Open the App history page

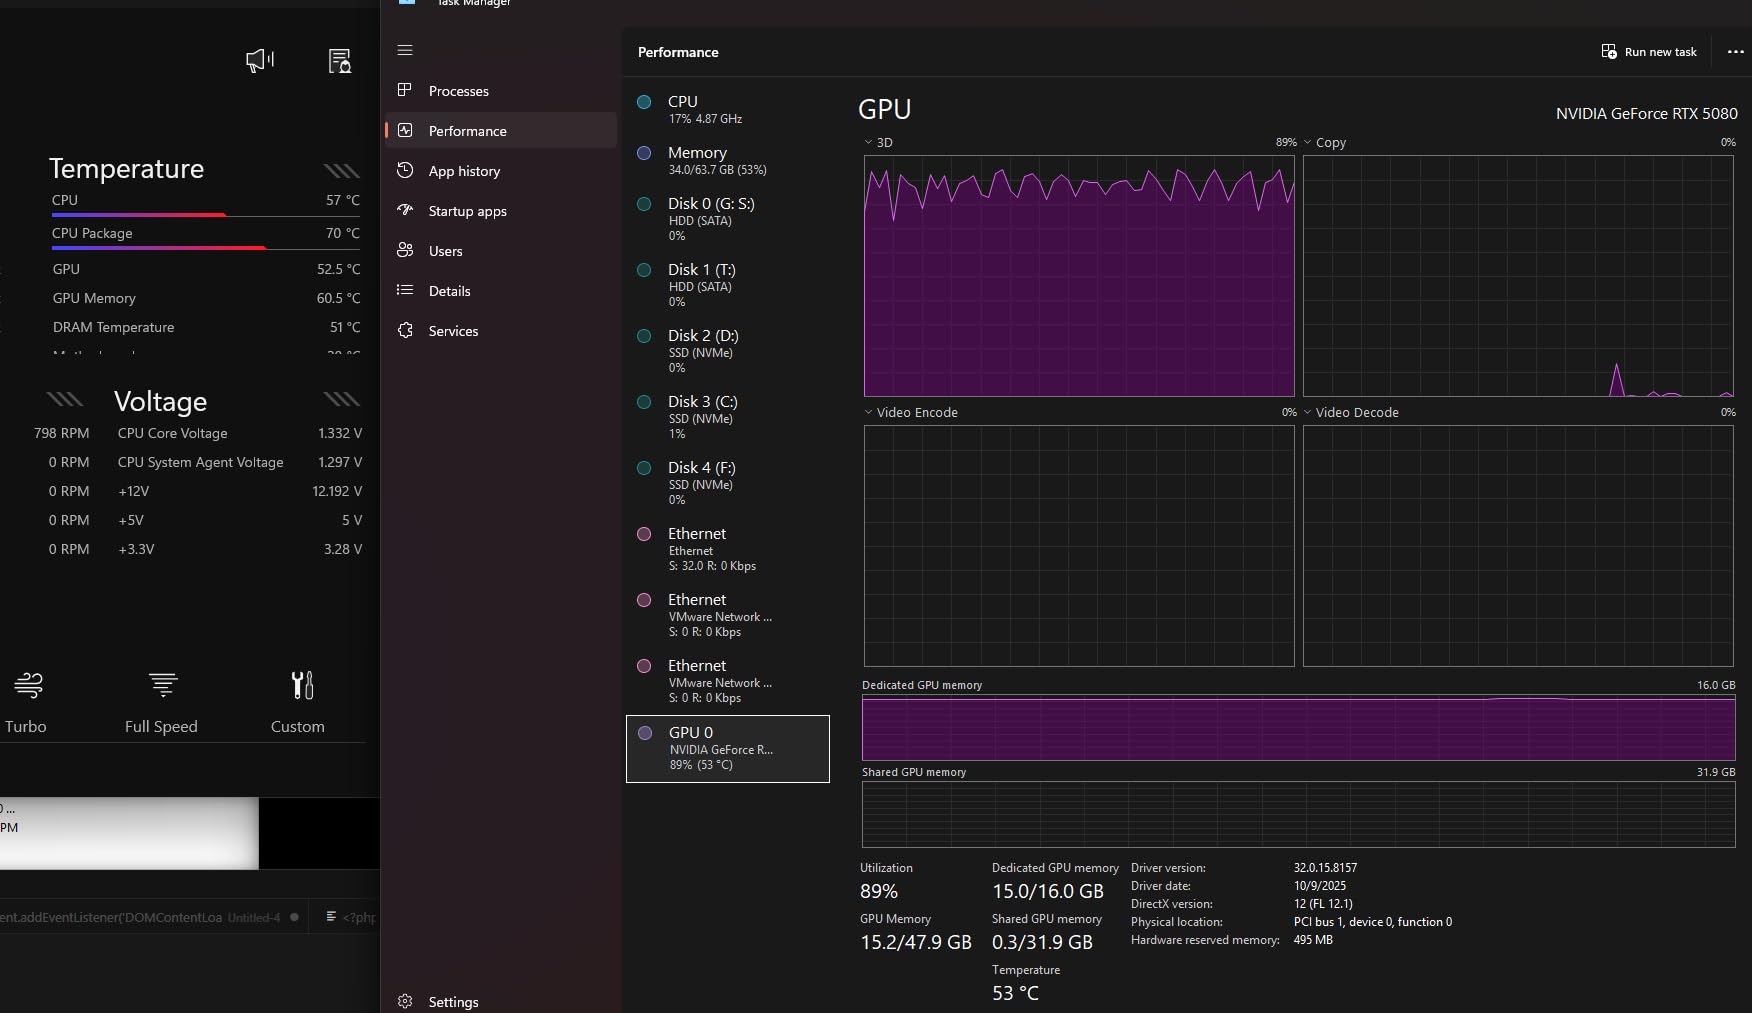(464, 171)
